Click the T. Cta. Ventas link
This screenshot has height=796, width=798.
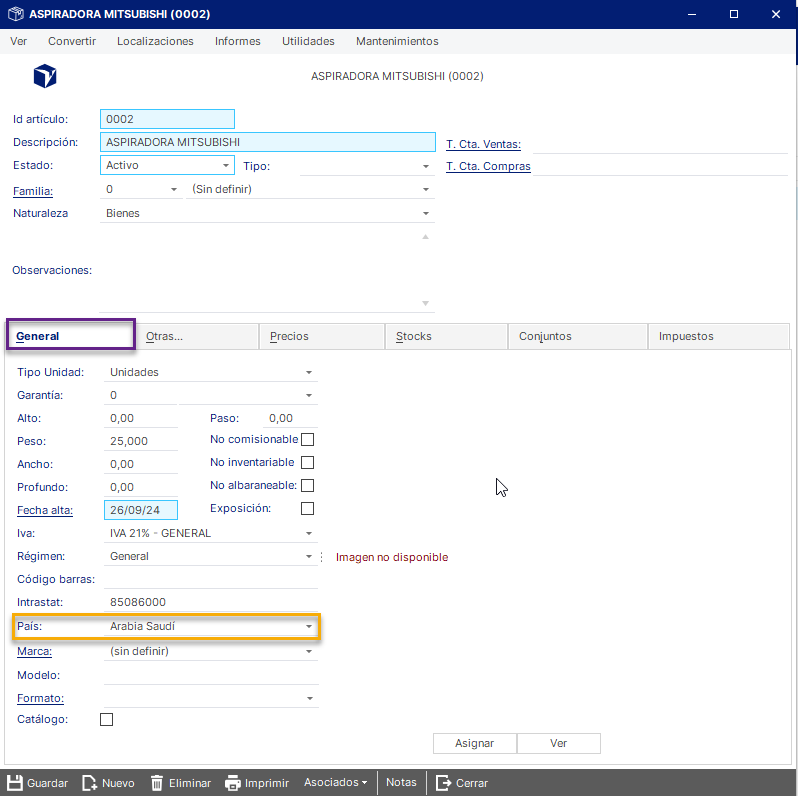point(483,144)
